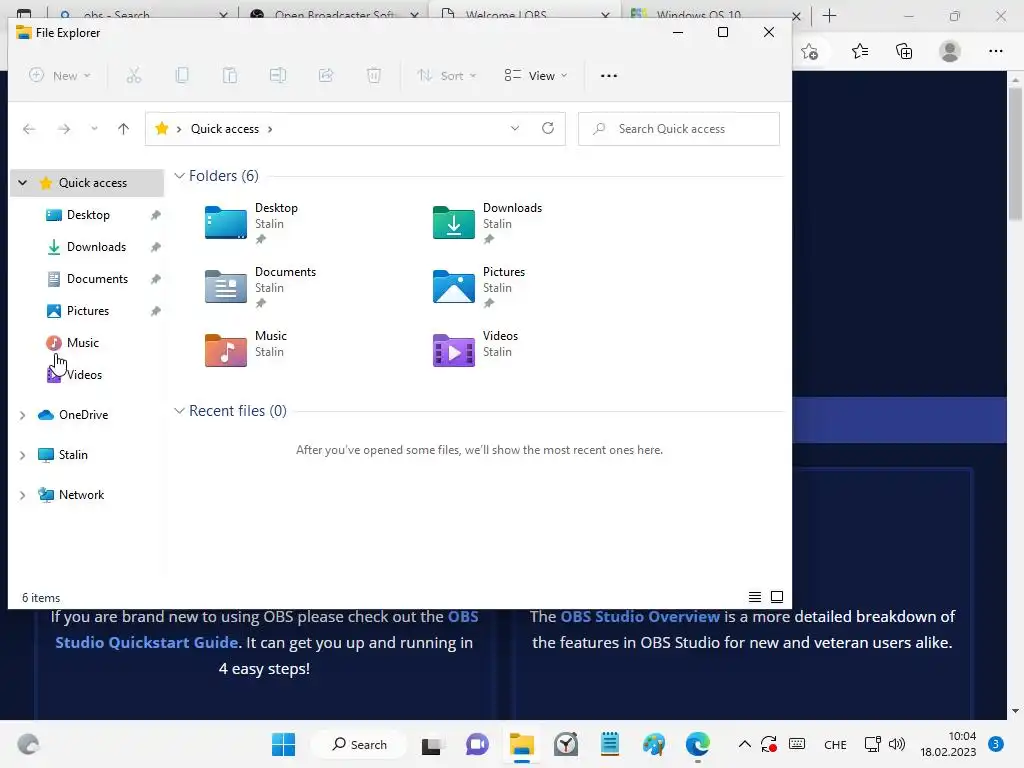The height and width of the screenshot is (768, 1024).
Task: Open Microsoft Edge from taskbar
Action: 697,744
